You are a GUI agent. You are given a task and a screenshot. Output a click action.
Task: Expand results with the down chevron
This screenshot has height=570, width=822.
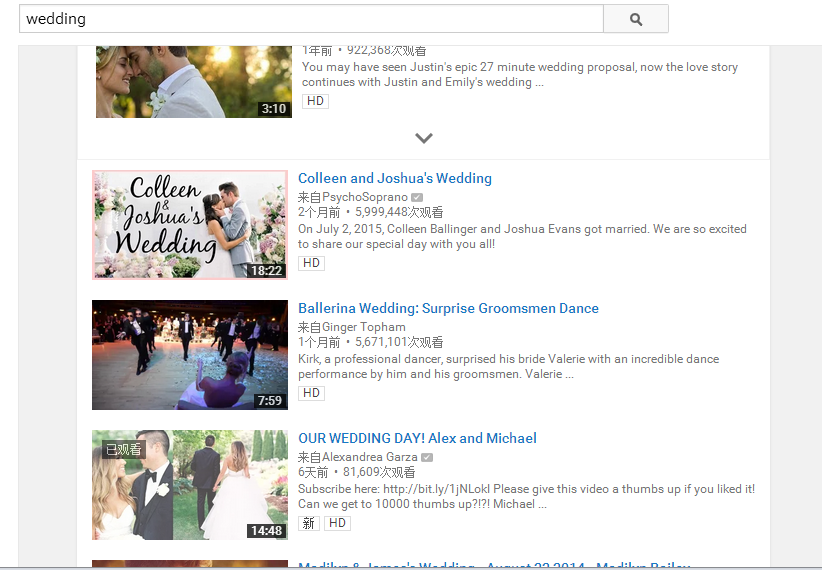(424, 138)
